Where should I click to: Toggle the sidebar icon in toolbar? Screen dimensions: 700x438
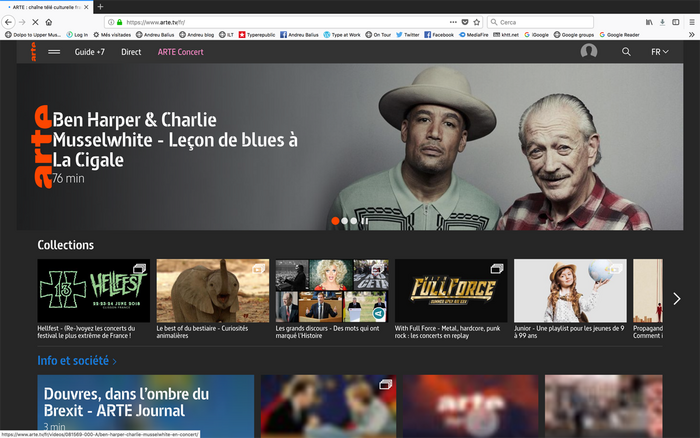[x=676, y=22]
